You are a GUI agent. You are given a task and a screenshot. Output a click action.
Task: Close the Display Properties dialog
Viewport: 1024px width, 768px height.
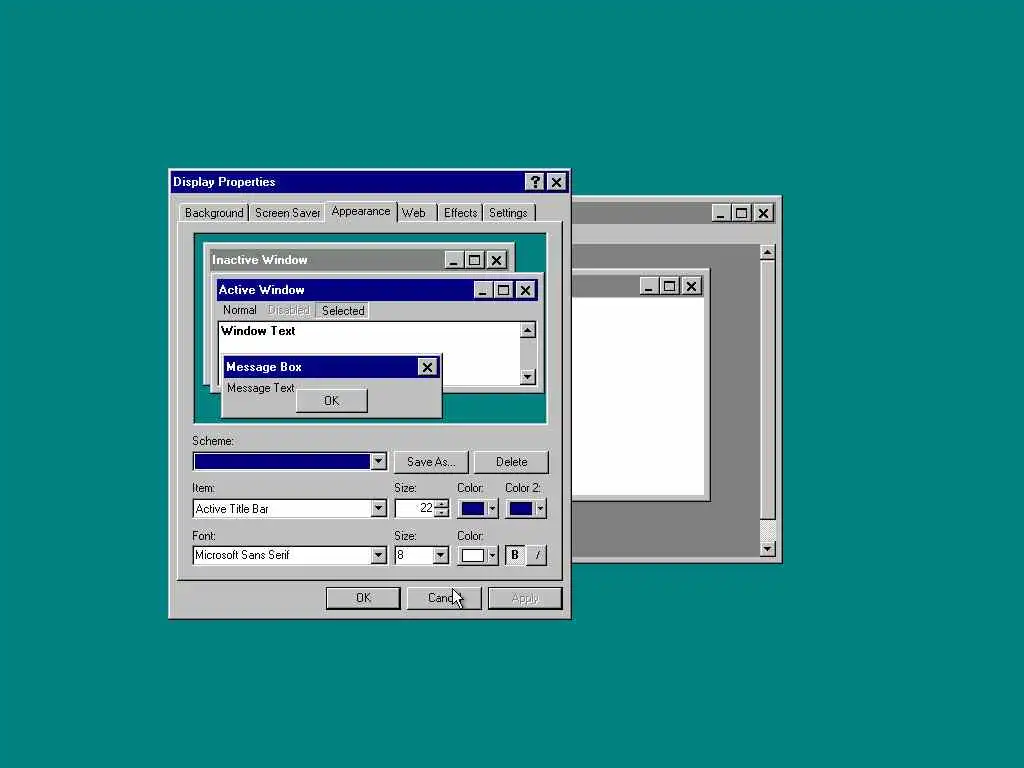coord(556,182)
